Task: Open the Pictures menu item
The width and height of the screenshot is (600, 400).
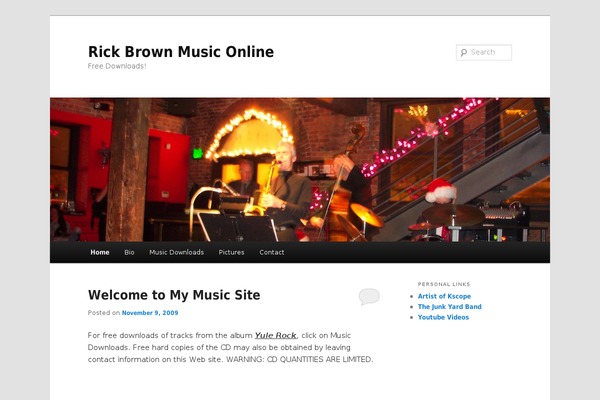Action: [231, 252]
